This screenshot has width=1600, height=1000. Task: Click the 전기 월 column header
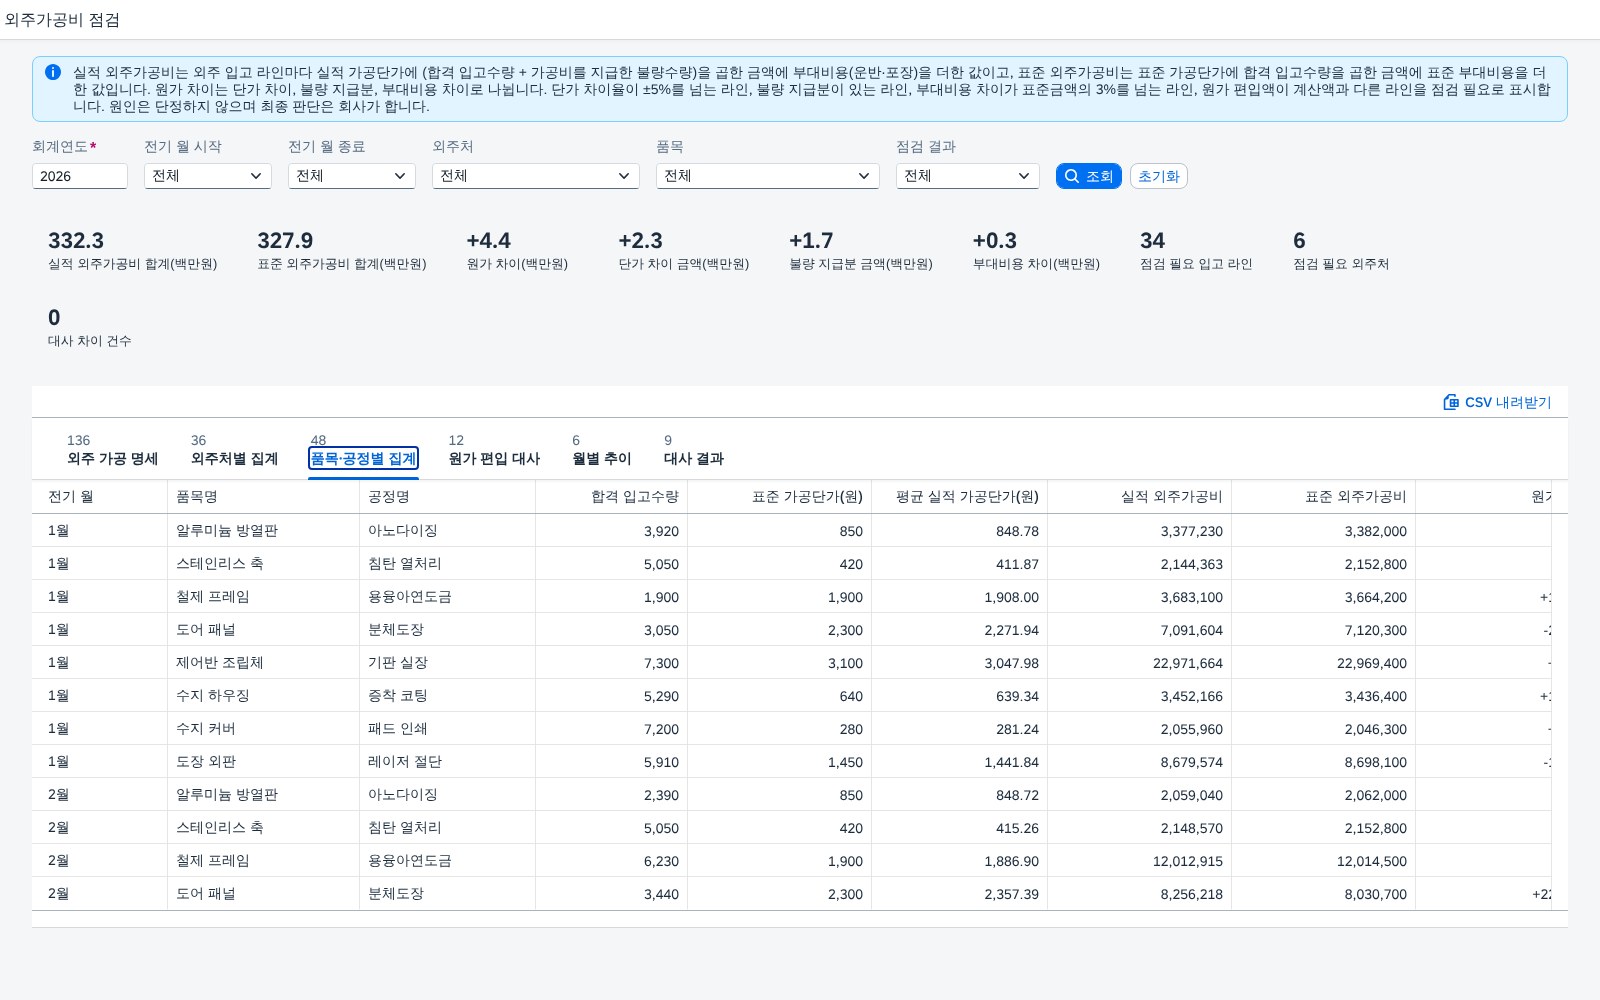point(100,497)
